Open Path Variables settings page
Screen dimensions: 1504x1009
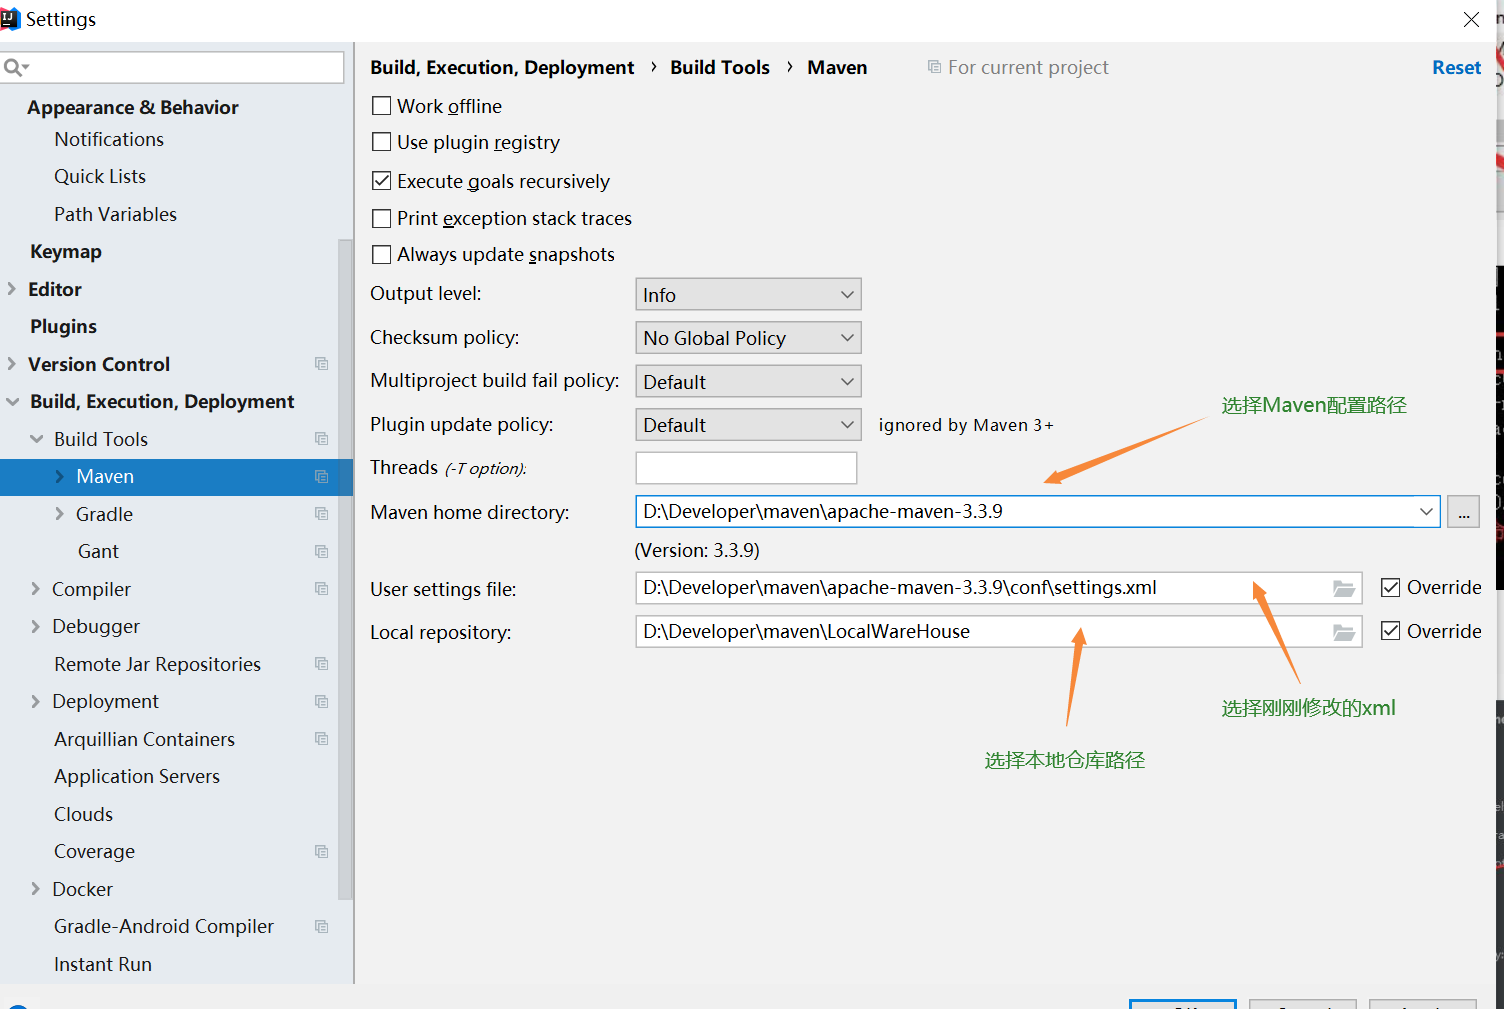115,214
